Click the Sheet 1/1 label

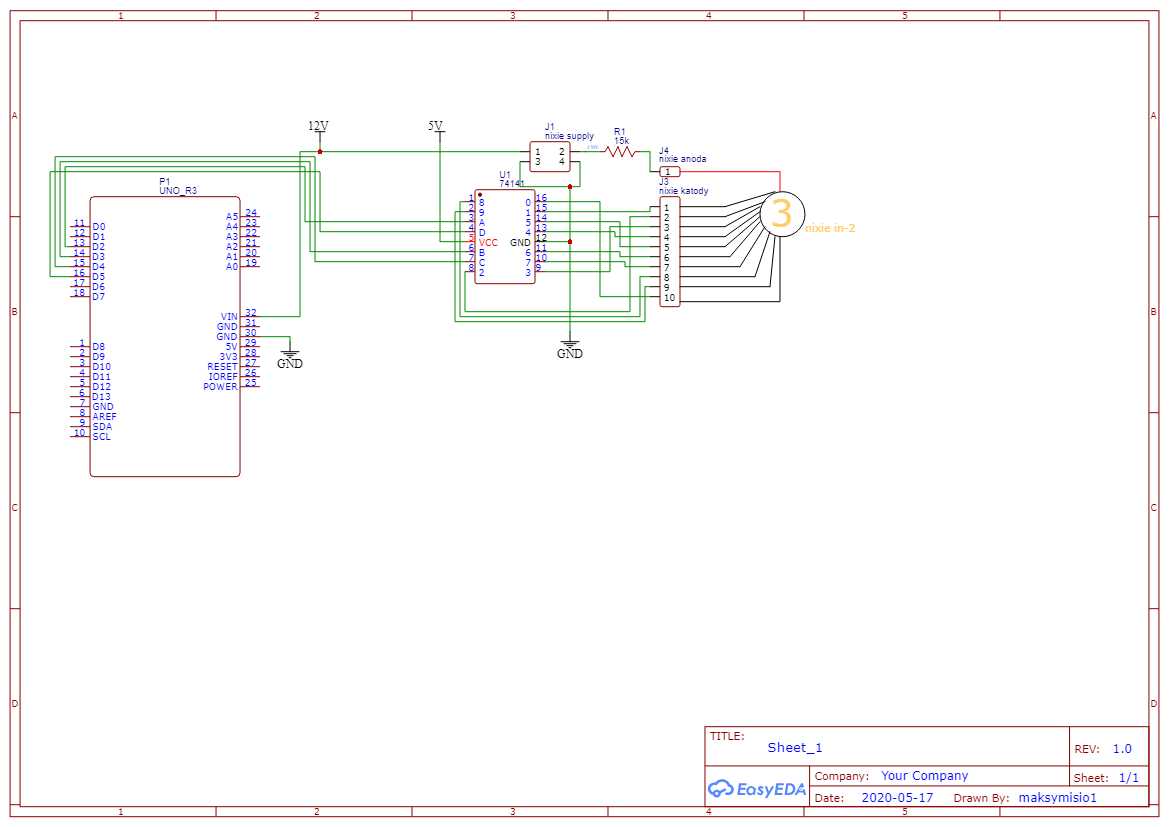point(1103,777)
